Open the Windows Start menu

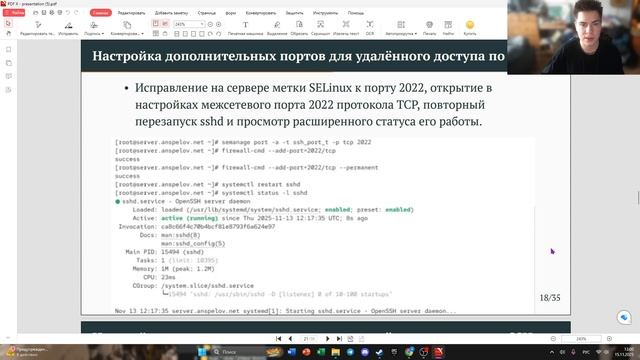click(202, 352)
